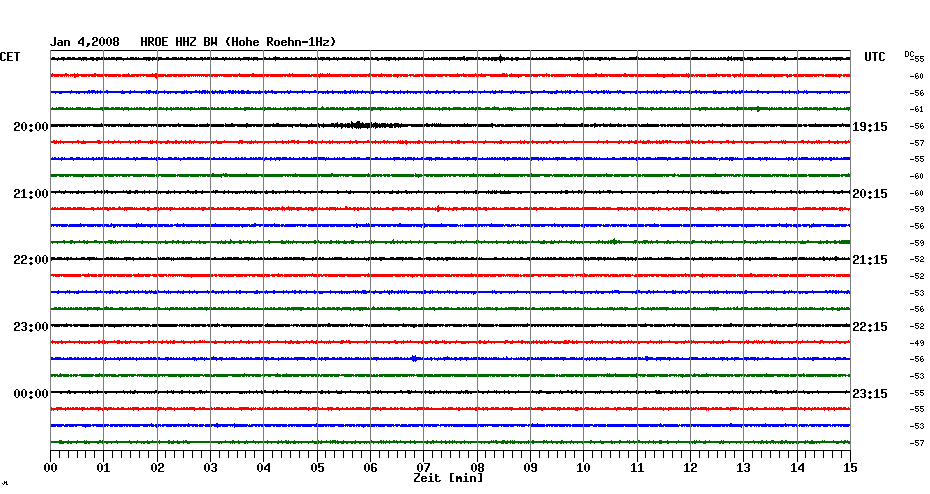This screenshot has height=494, width=930.
Task: Select the 00:00 CET time label
Action: tap(31, 394)
